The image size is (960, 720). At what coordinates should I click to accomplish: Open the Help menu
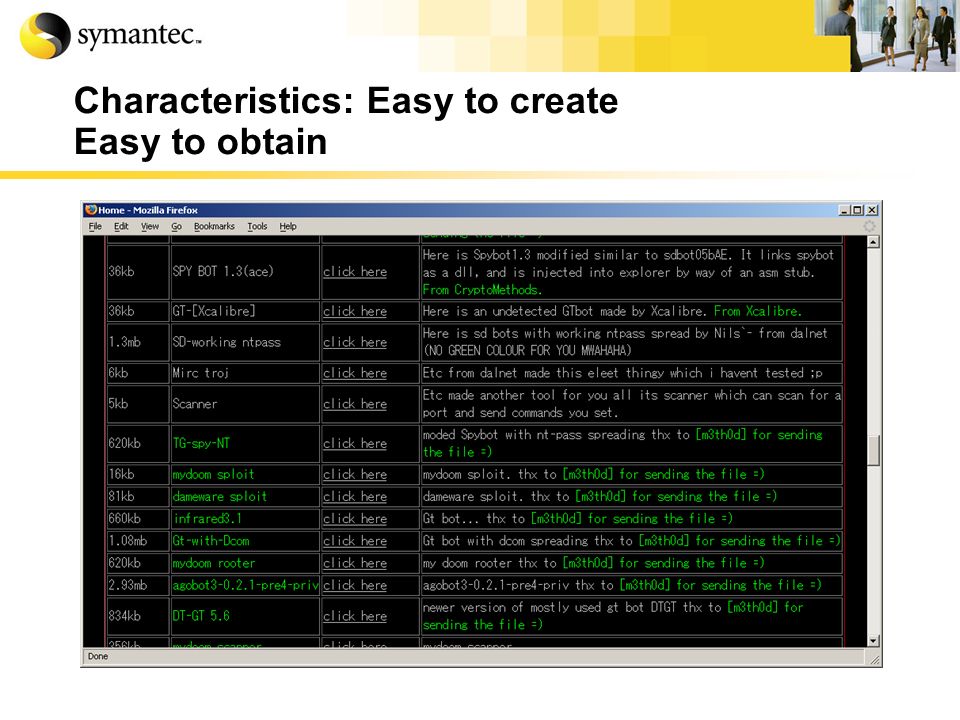(x=288, y=227)
